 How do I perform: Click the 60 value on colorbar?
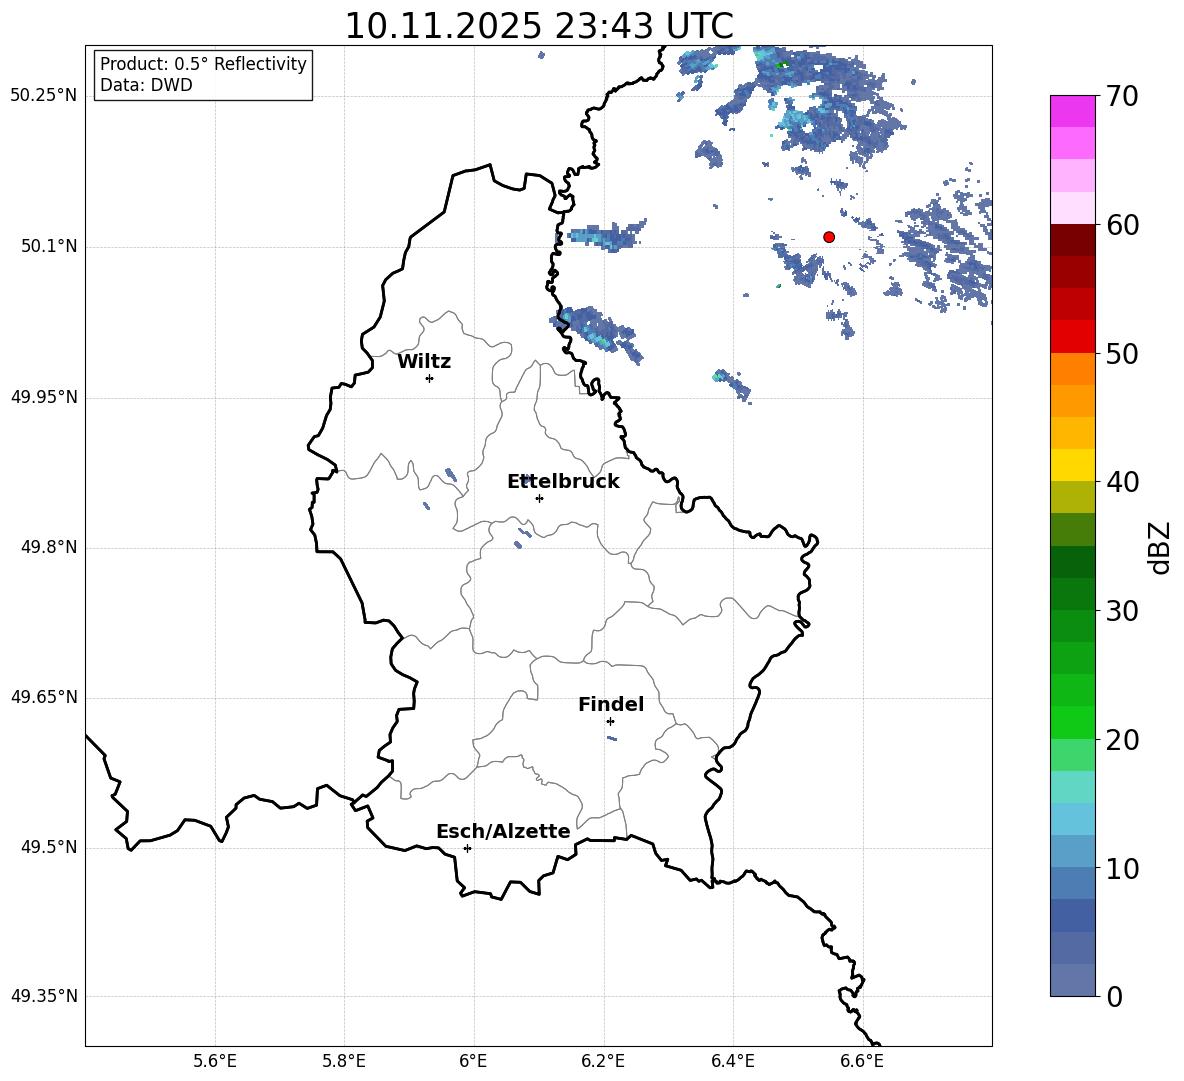click(1122, 225)
